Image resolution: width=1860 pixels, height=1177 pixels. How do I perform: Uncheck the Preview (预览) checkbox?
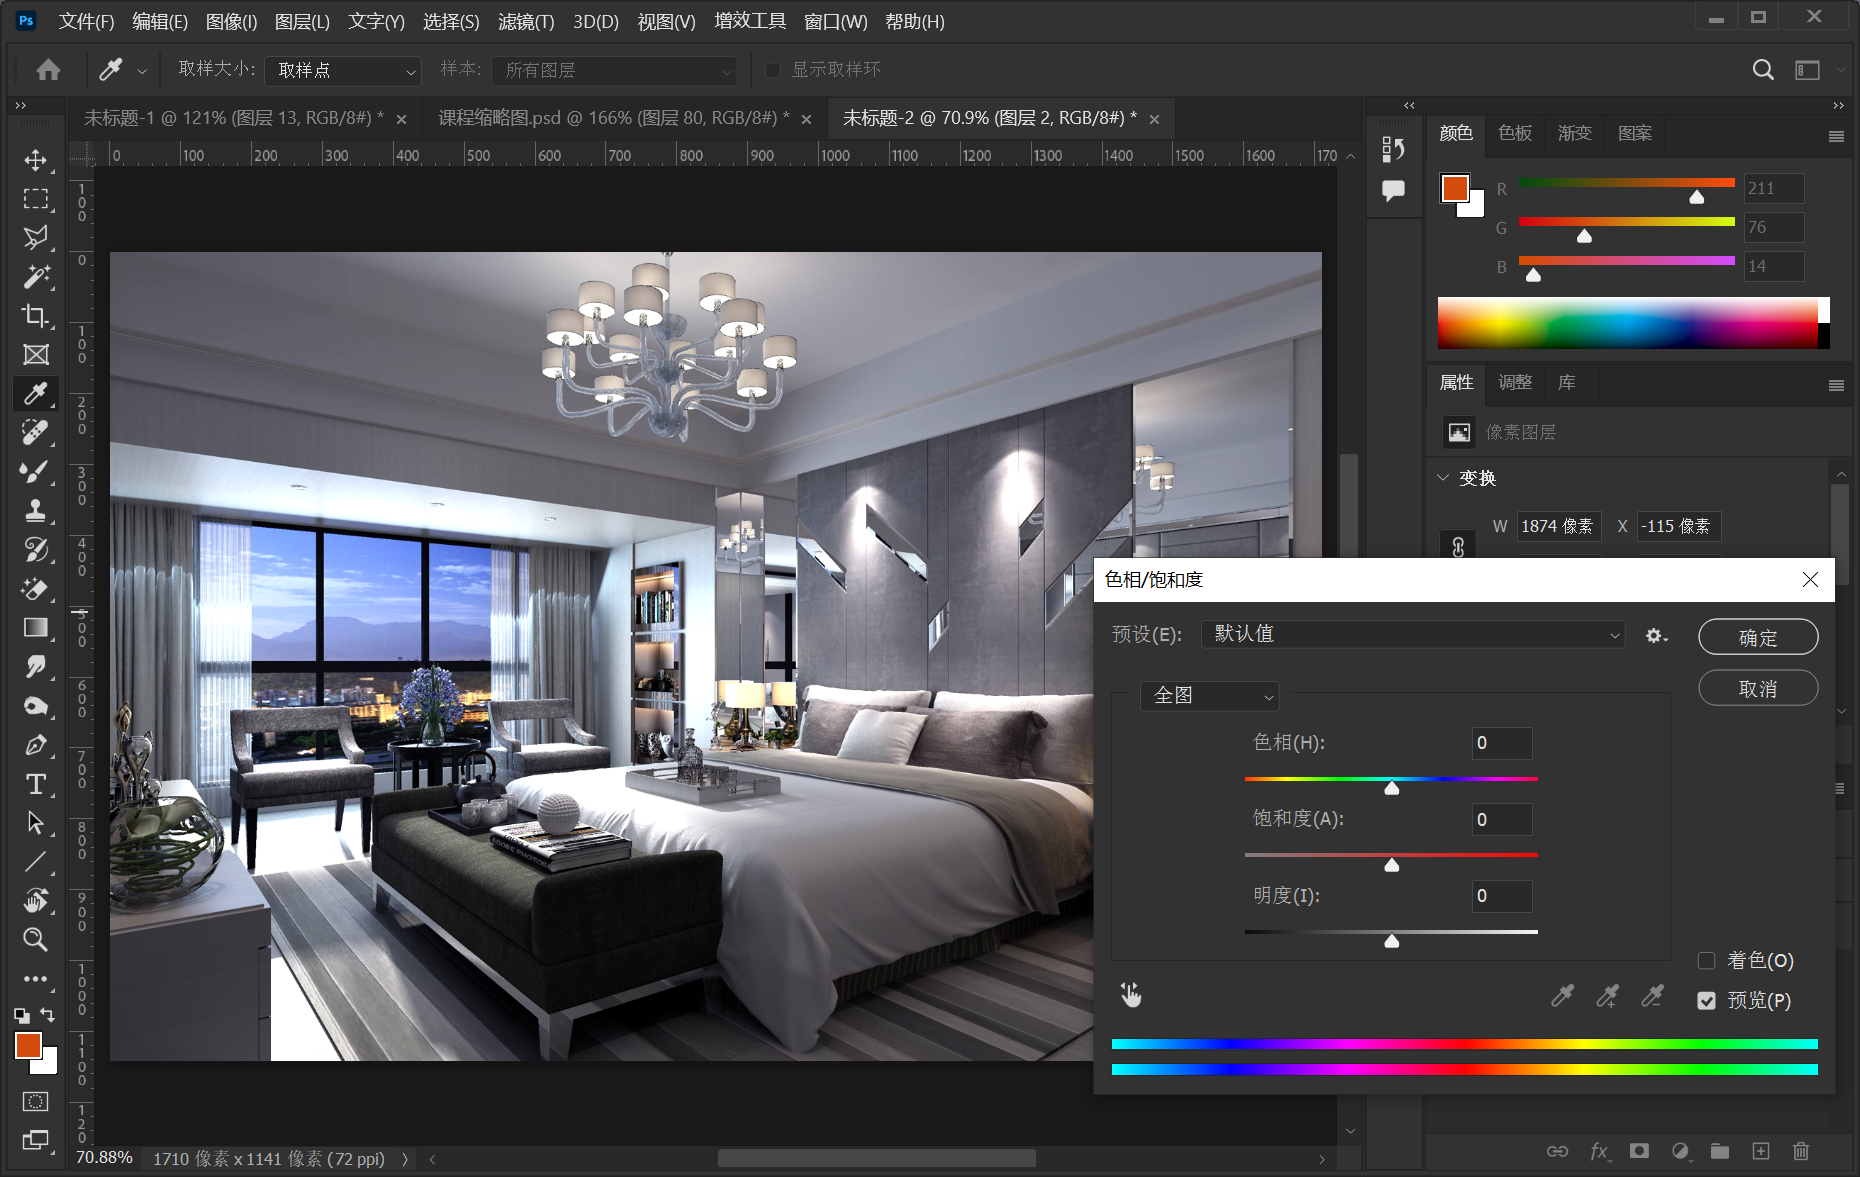pyautogui.click(x=1707, y=1001)
